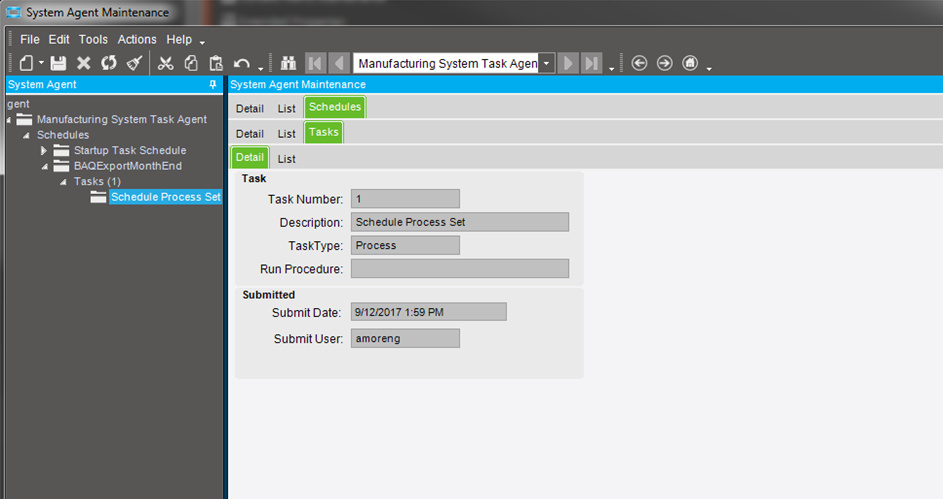Click the Forward circular arrow icon

(x=665, y=63)
